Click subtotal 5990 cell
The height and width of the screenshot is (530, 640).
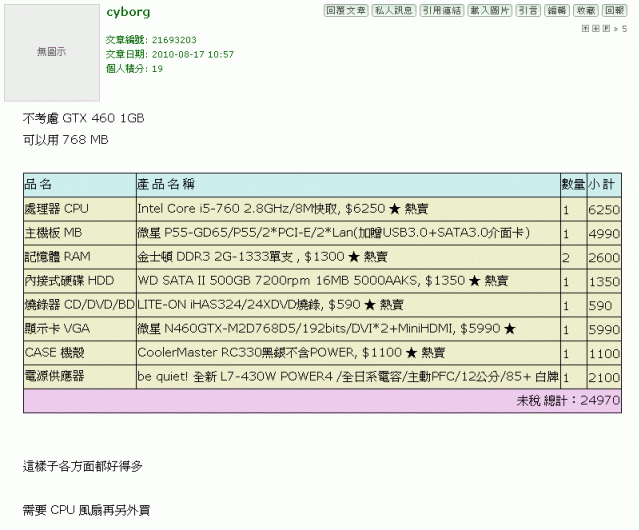point(604,330)
